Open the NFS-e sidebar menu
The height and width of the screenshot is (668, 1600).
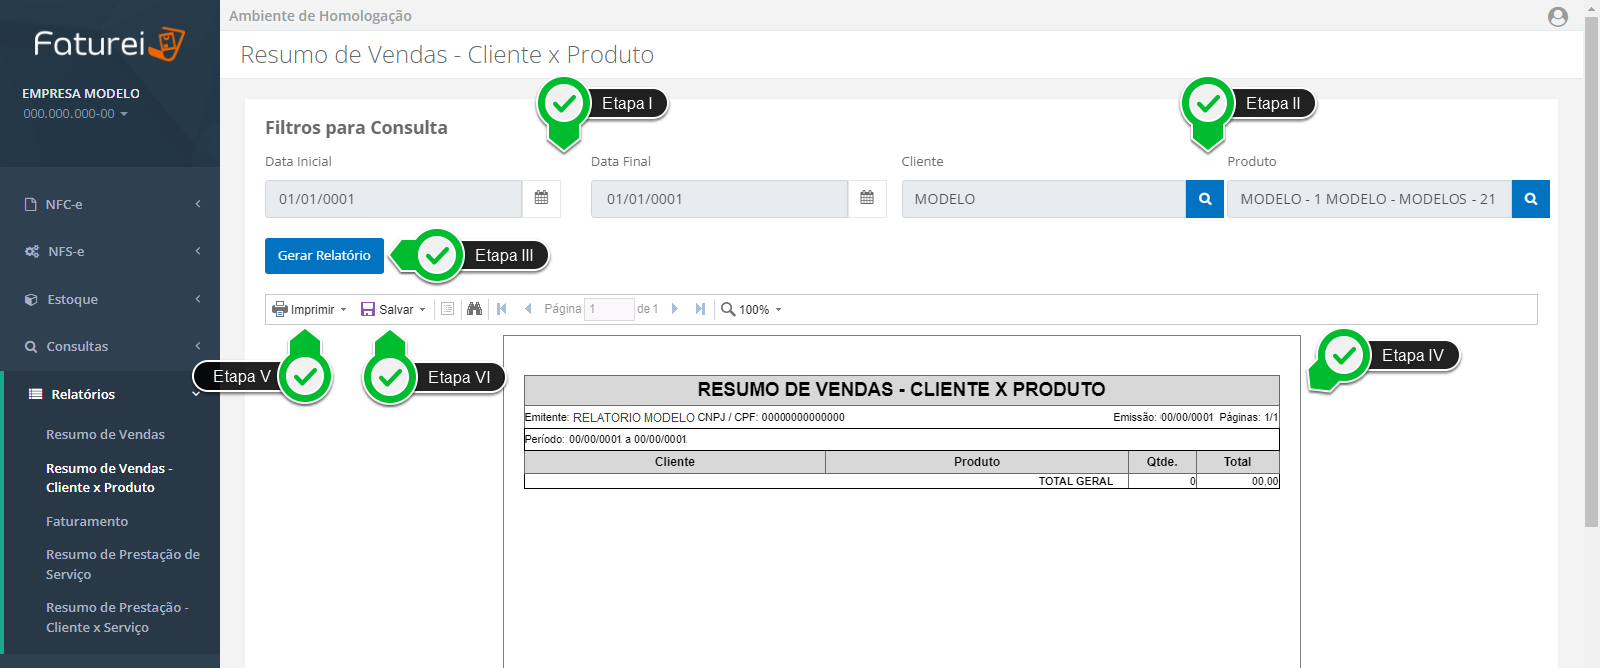(x=110, y=251)
